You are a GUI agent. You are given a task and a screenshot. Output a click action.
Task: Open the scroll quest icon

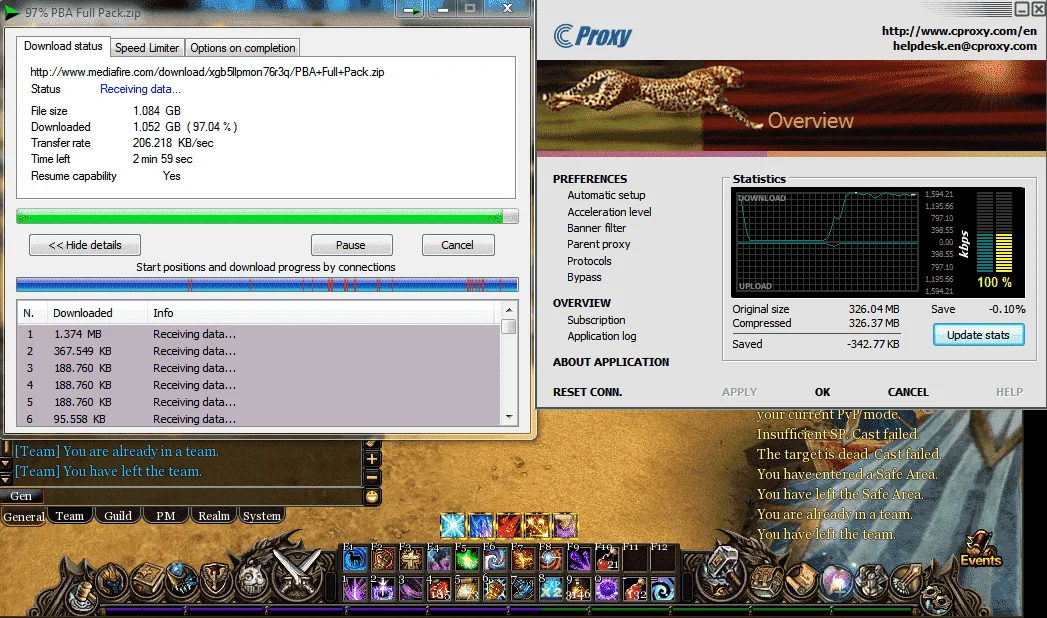tap(801, 578)
